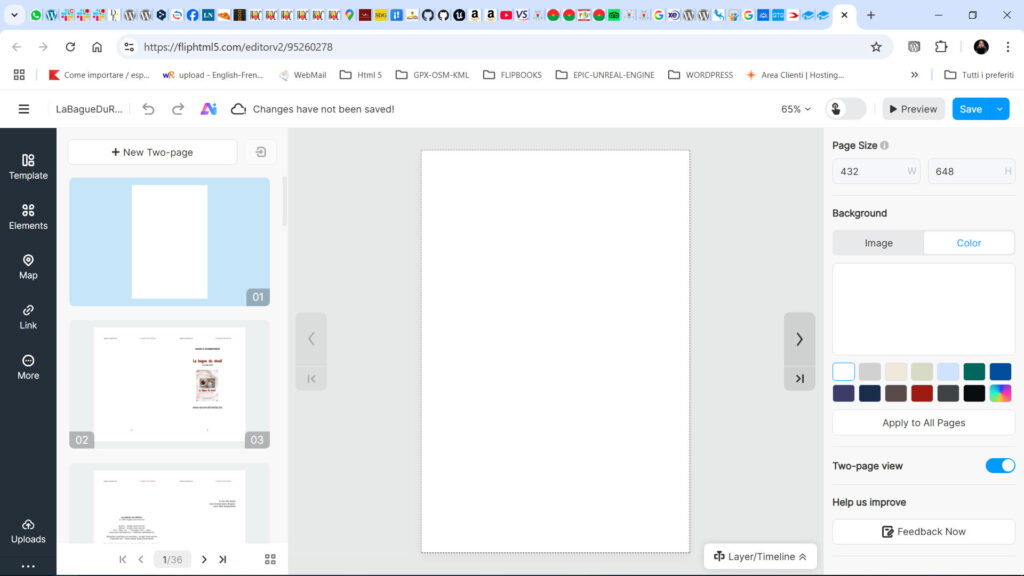Pick the royal blue background swatch

[1000, 372]
